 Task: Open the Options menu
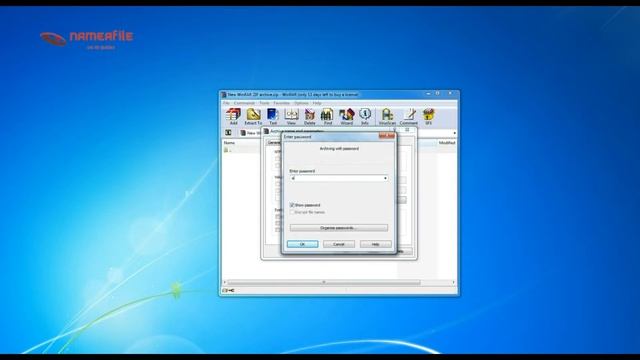(301, 103)
